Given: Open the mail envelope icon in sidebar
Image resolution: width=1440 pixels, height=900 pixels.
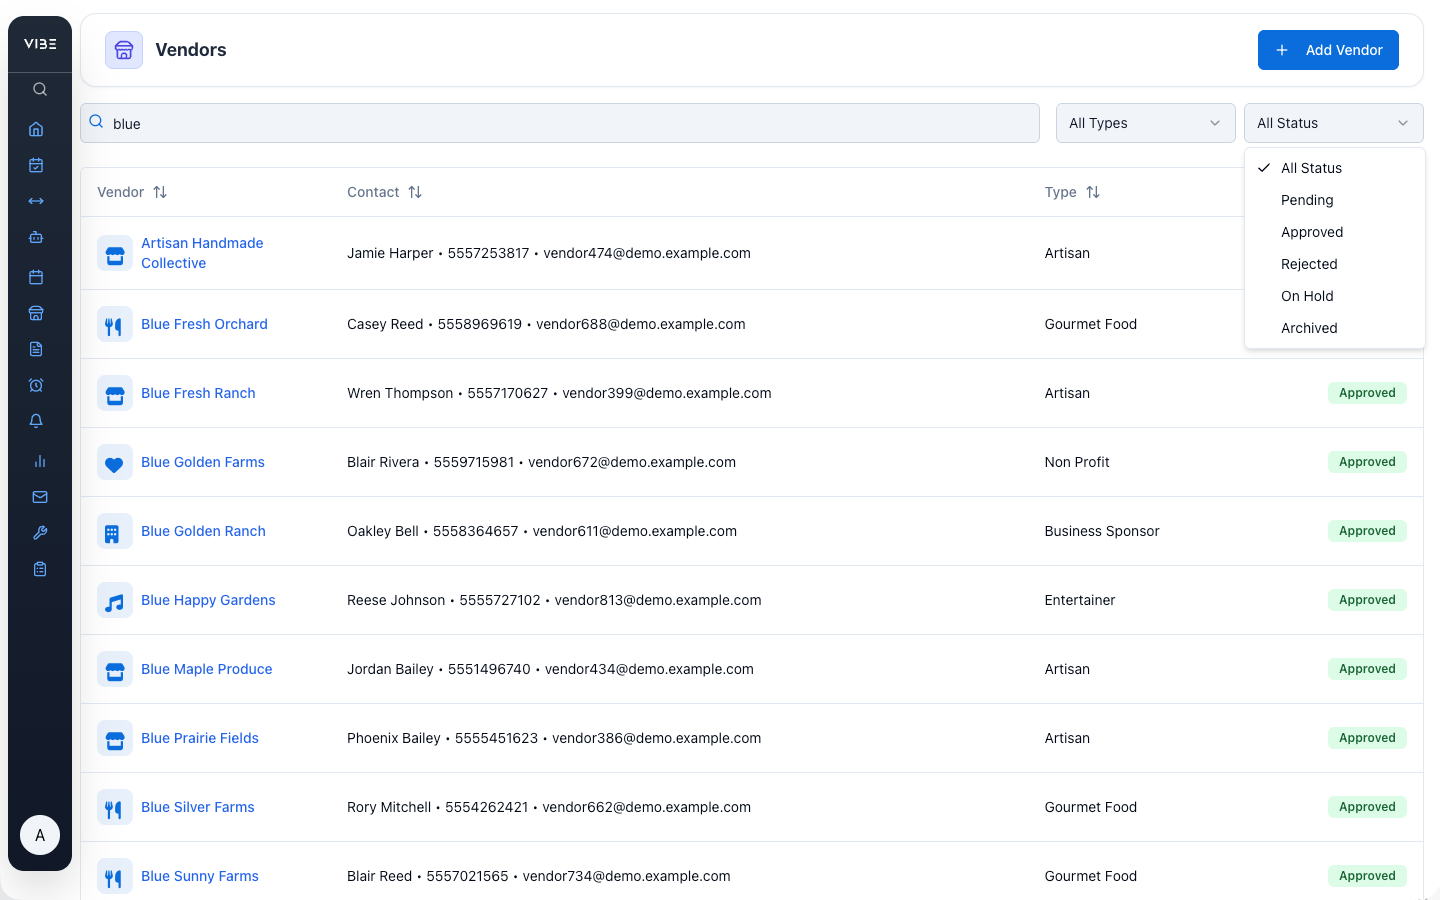Looking at the screenshot, I should click(x=40, y=497).
